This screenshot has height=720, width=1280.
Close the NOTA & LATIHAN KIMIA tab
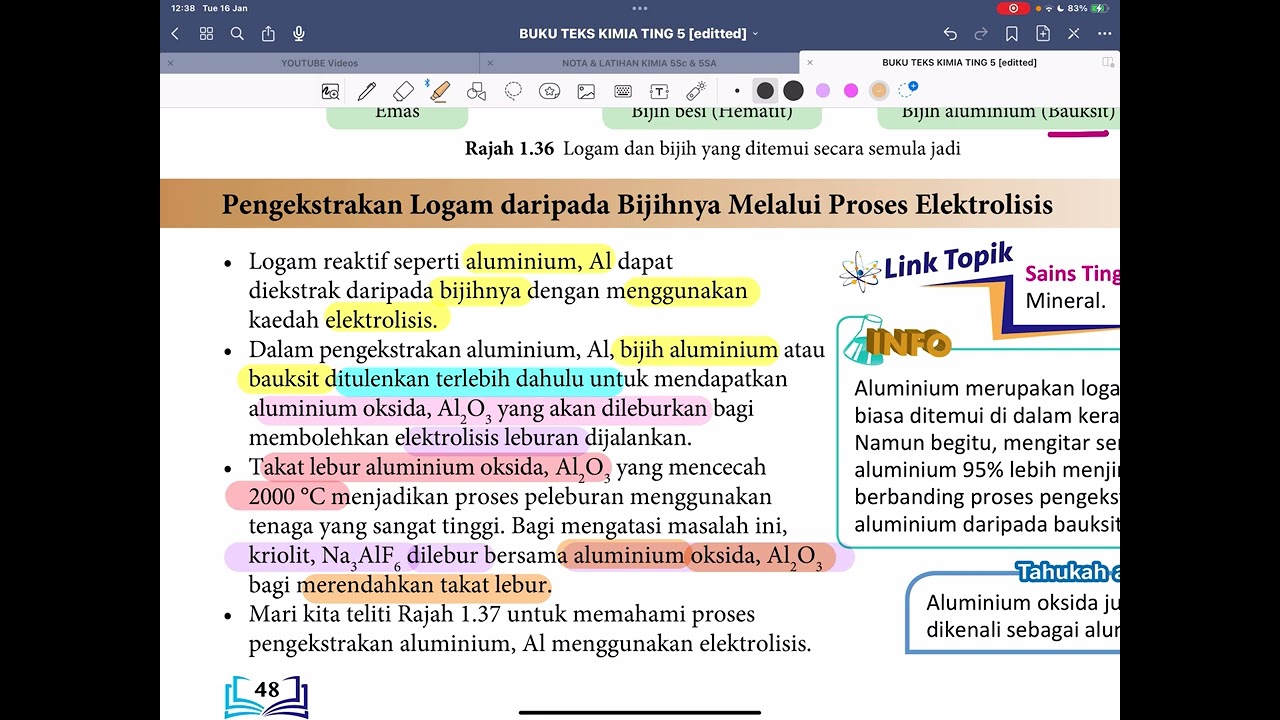(x=490, y=63)
